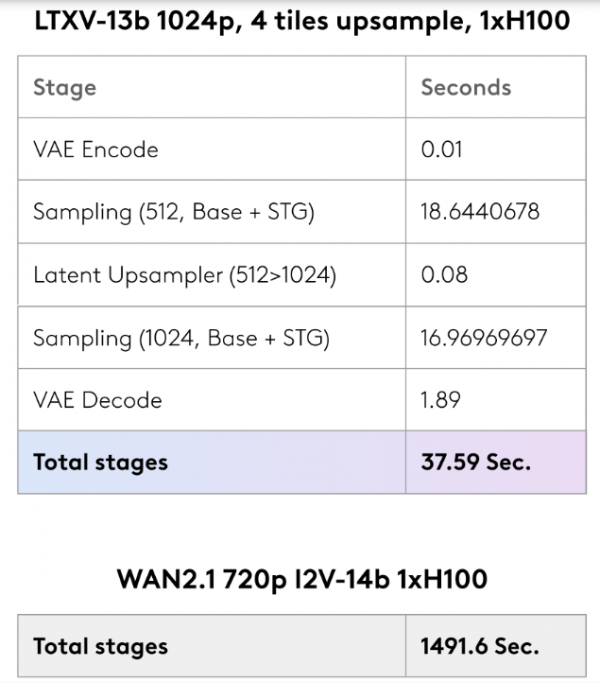Select the WAN2.1 Total stages label
600x683 pixels.
tap(100, 646)
